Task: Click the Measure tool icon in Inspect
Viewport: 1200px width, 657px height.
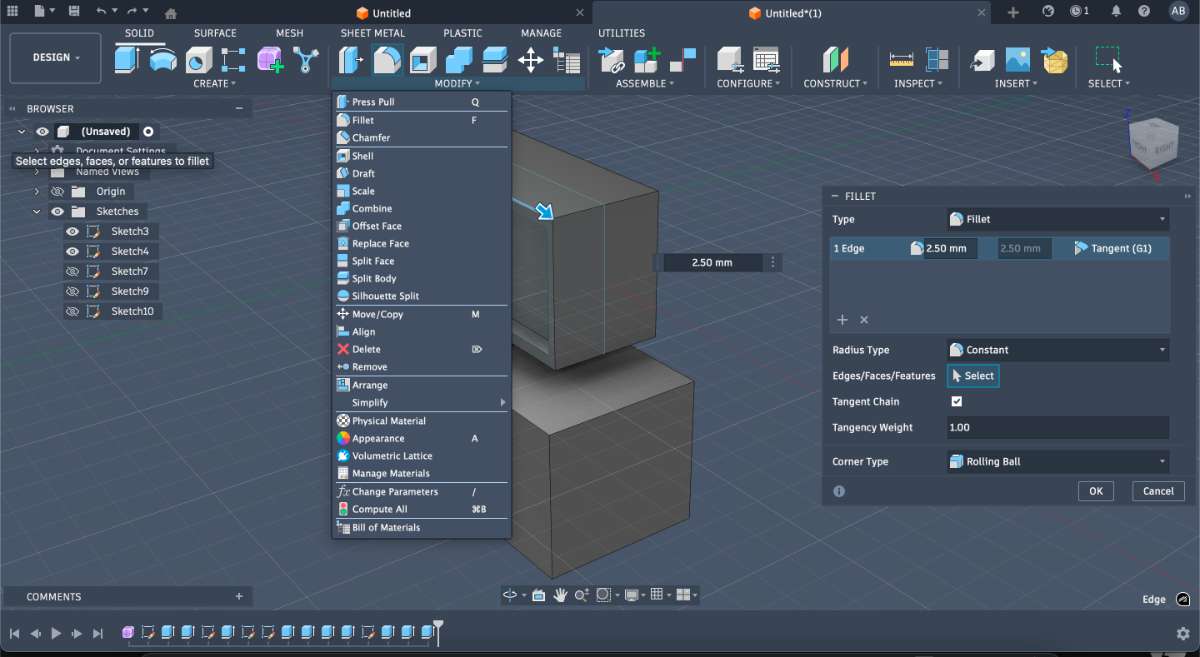Action: (901, 60)
